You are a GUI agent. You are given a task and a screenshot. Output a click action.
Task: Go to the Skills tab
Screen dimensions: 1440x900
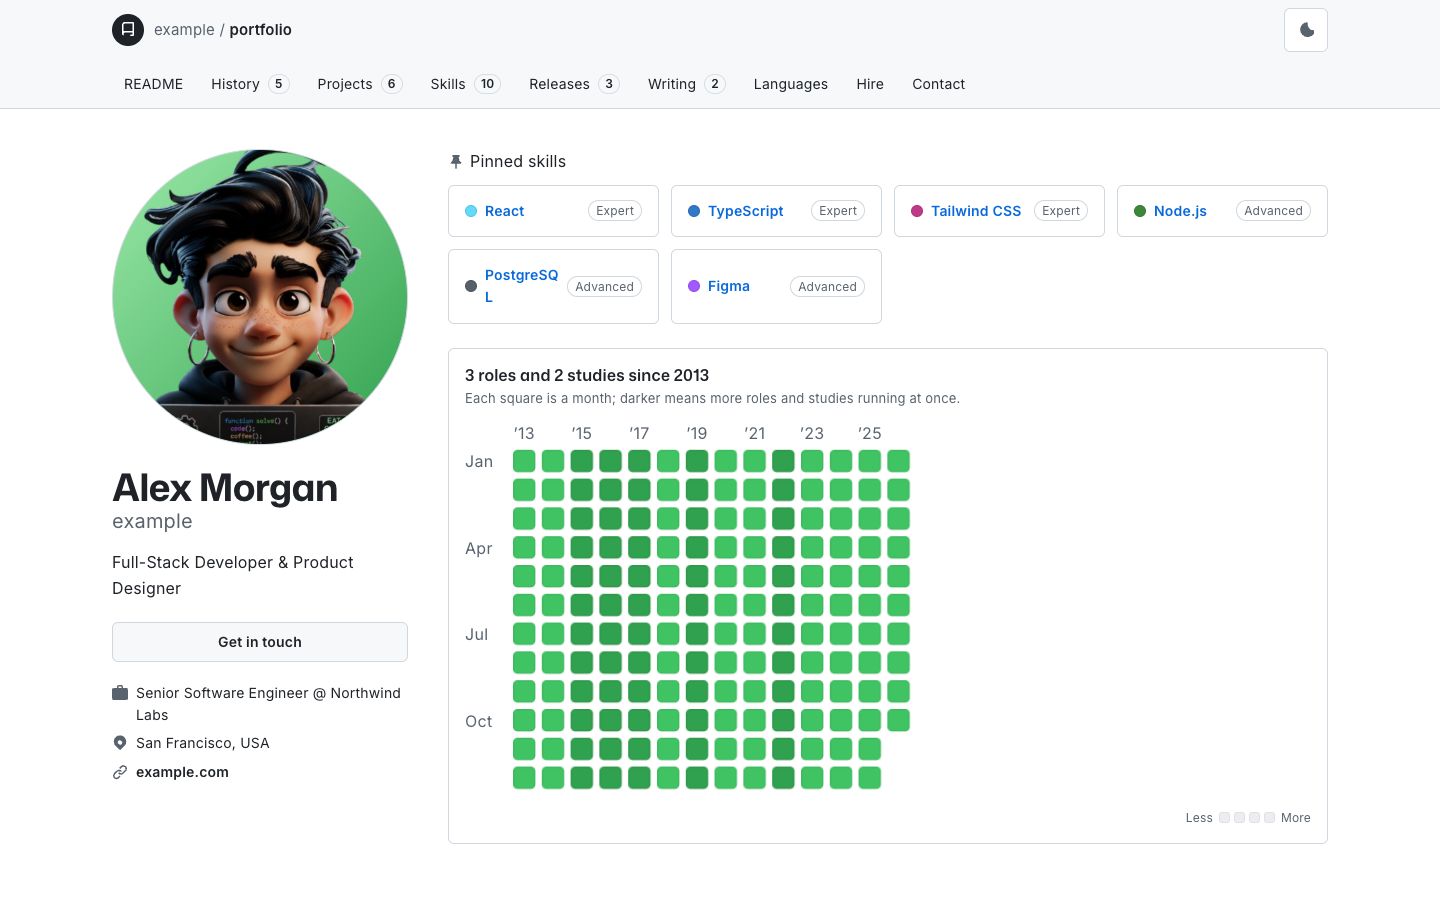[x=465, y=84]
